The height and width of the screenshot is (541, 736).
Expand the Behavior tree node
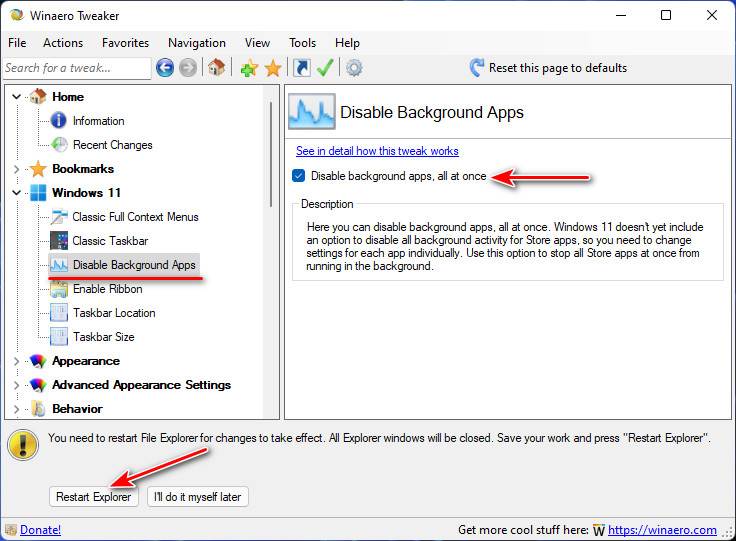(x=16, y=409)
